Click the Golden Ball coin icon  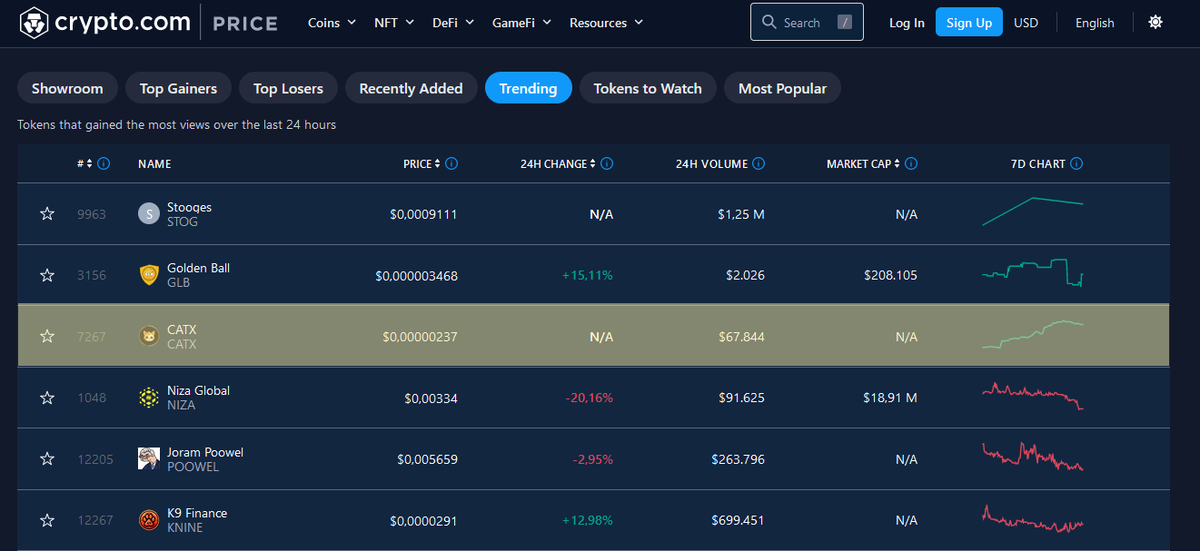click(x=148, y=275)
